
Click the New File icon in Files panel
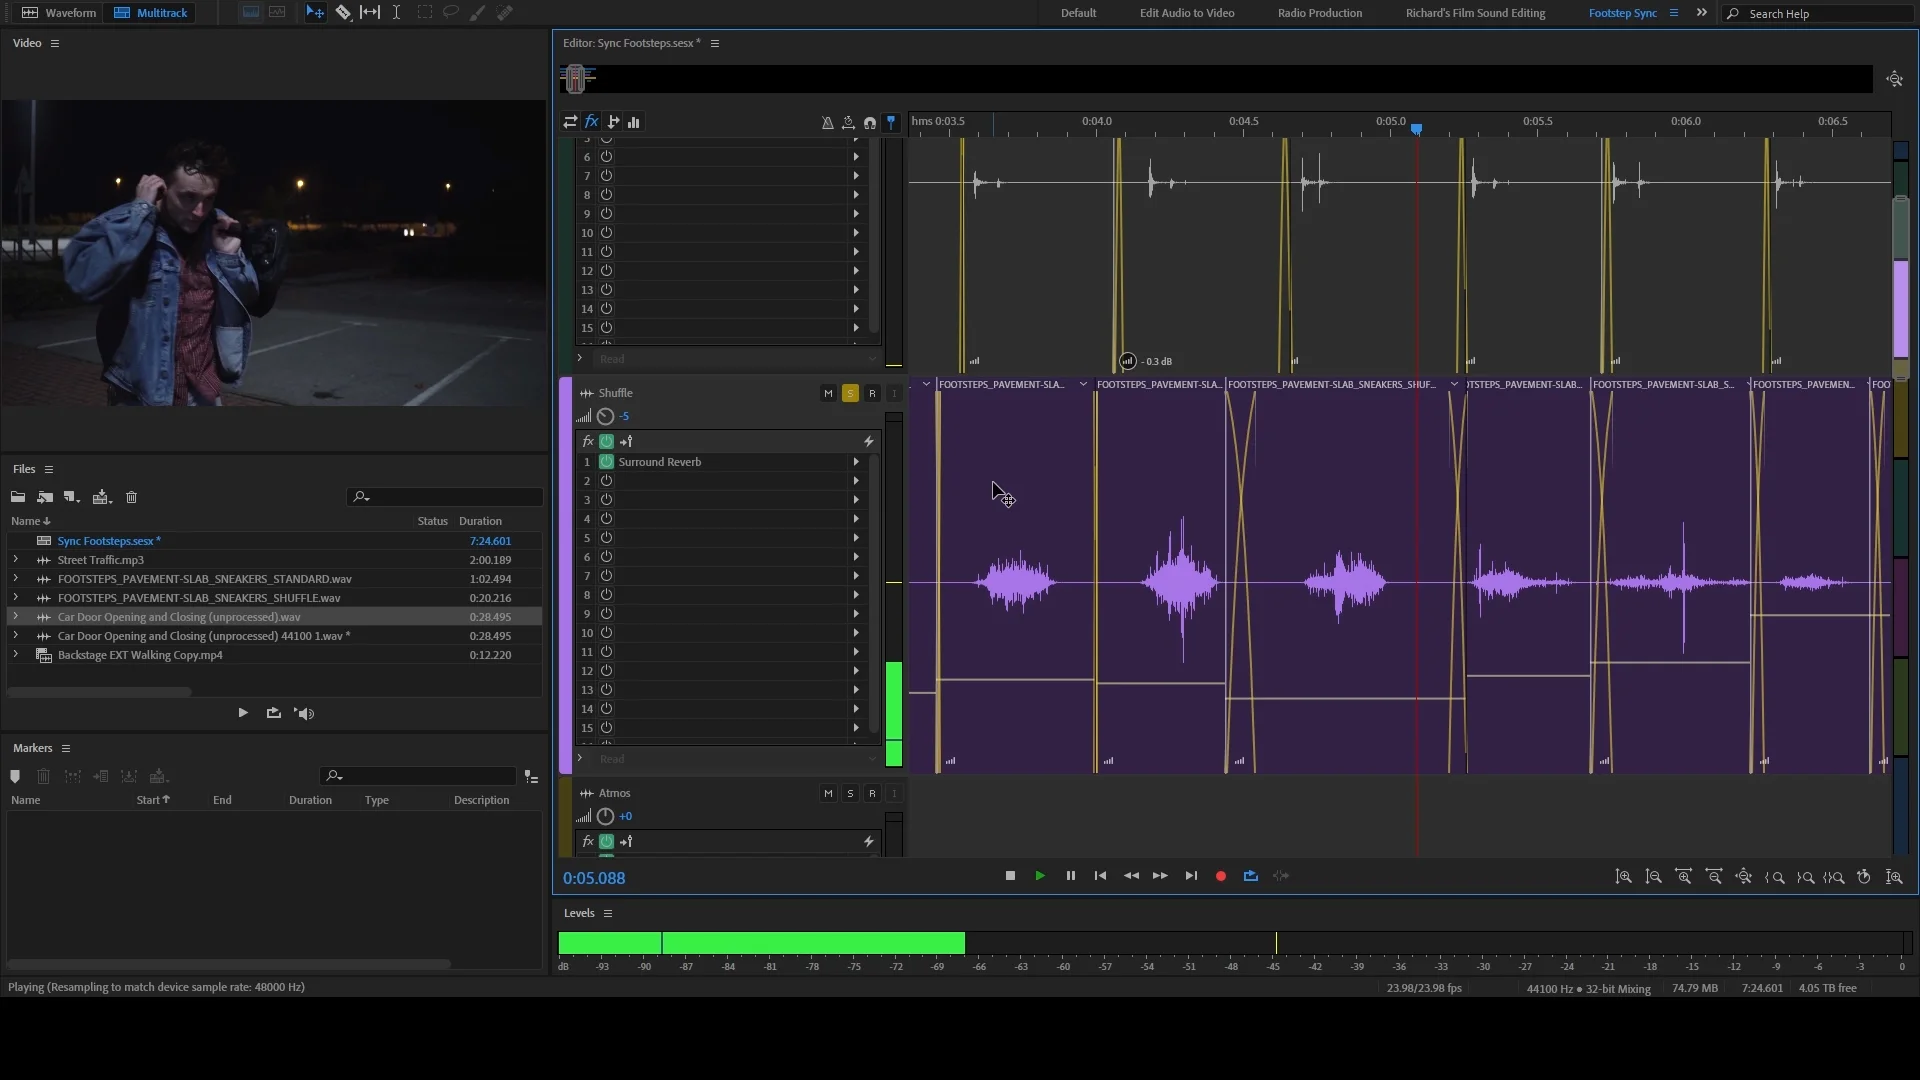71,497
